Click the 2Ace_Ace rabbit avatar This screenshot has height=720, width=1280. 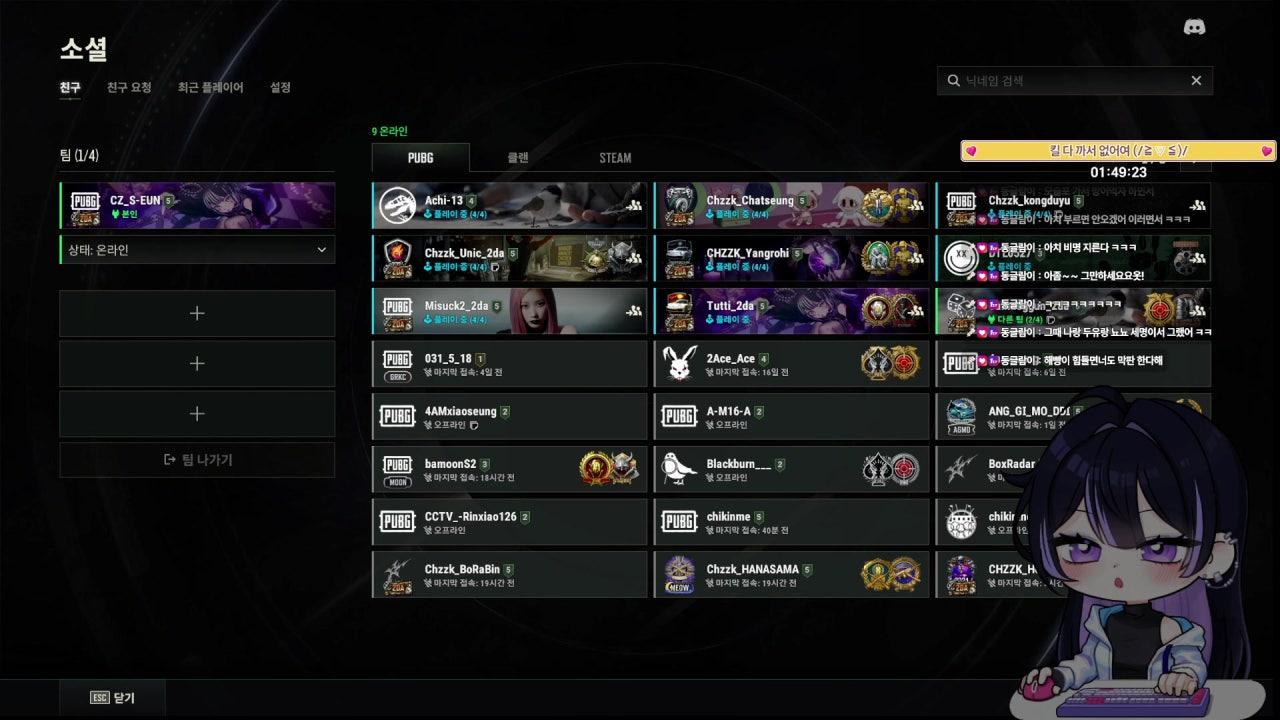coord(680,364)
